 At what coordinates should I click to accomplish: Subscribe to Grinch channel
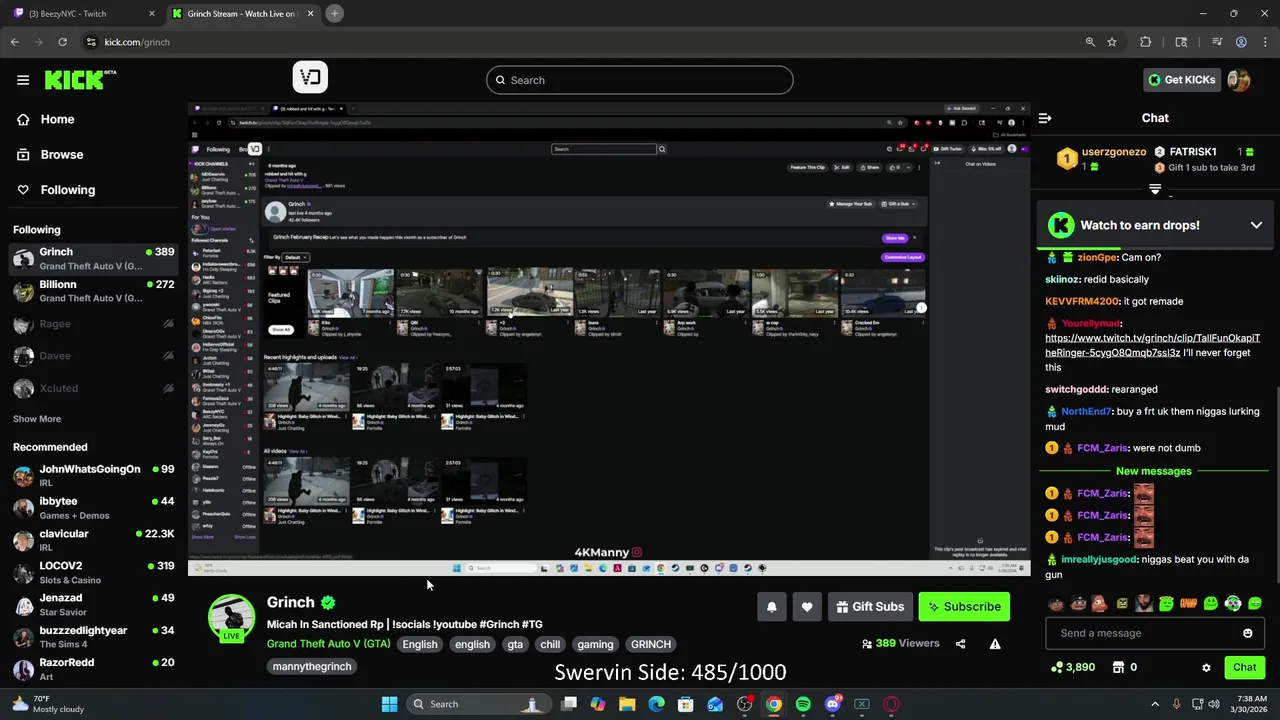pos(964,606)
